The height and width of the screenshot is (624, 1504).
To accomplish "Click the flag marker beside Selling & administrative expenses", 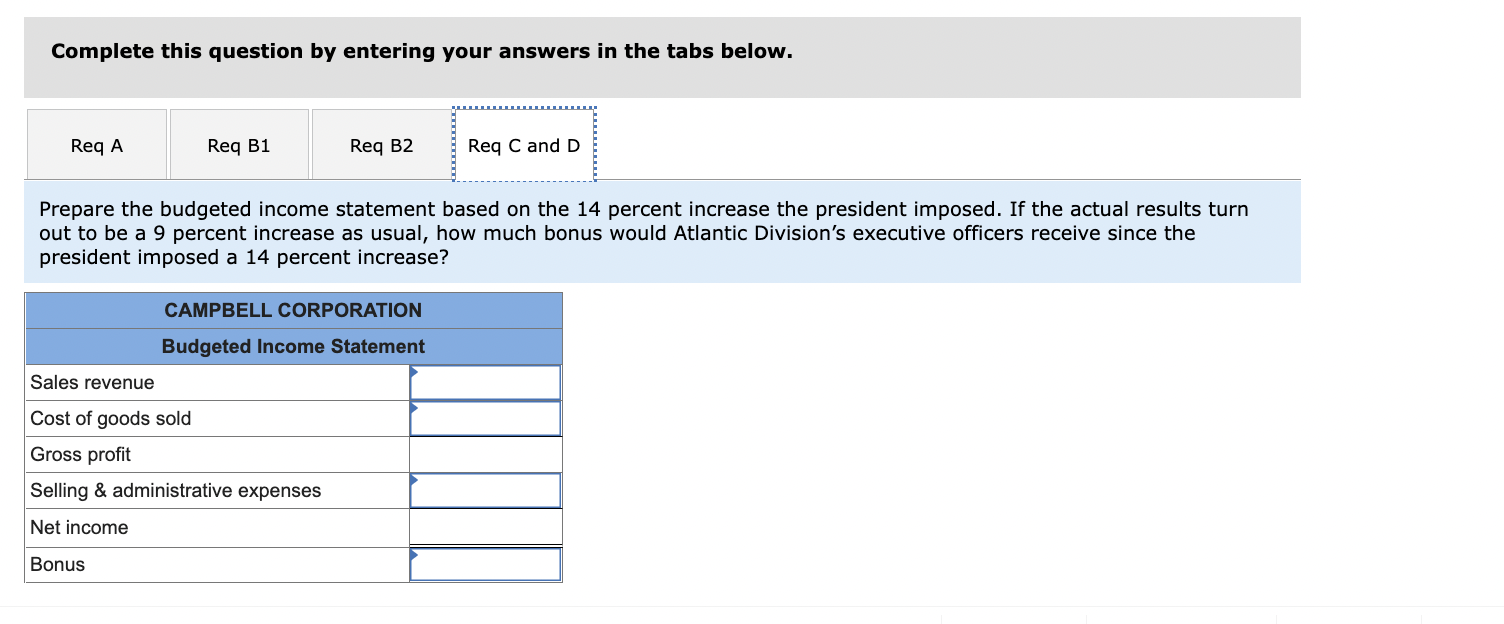I will point(412,480).
